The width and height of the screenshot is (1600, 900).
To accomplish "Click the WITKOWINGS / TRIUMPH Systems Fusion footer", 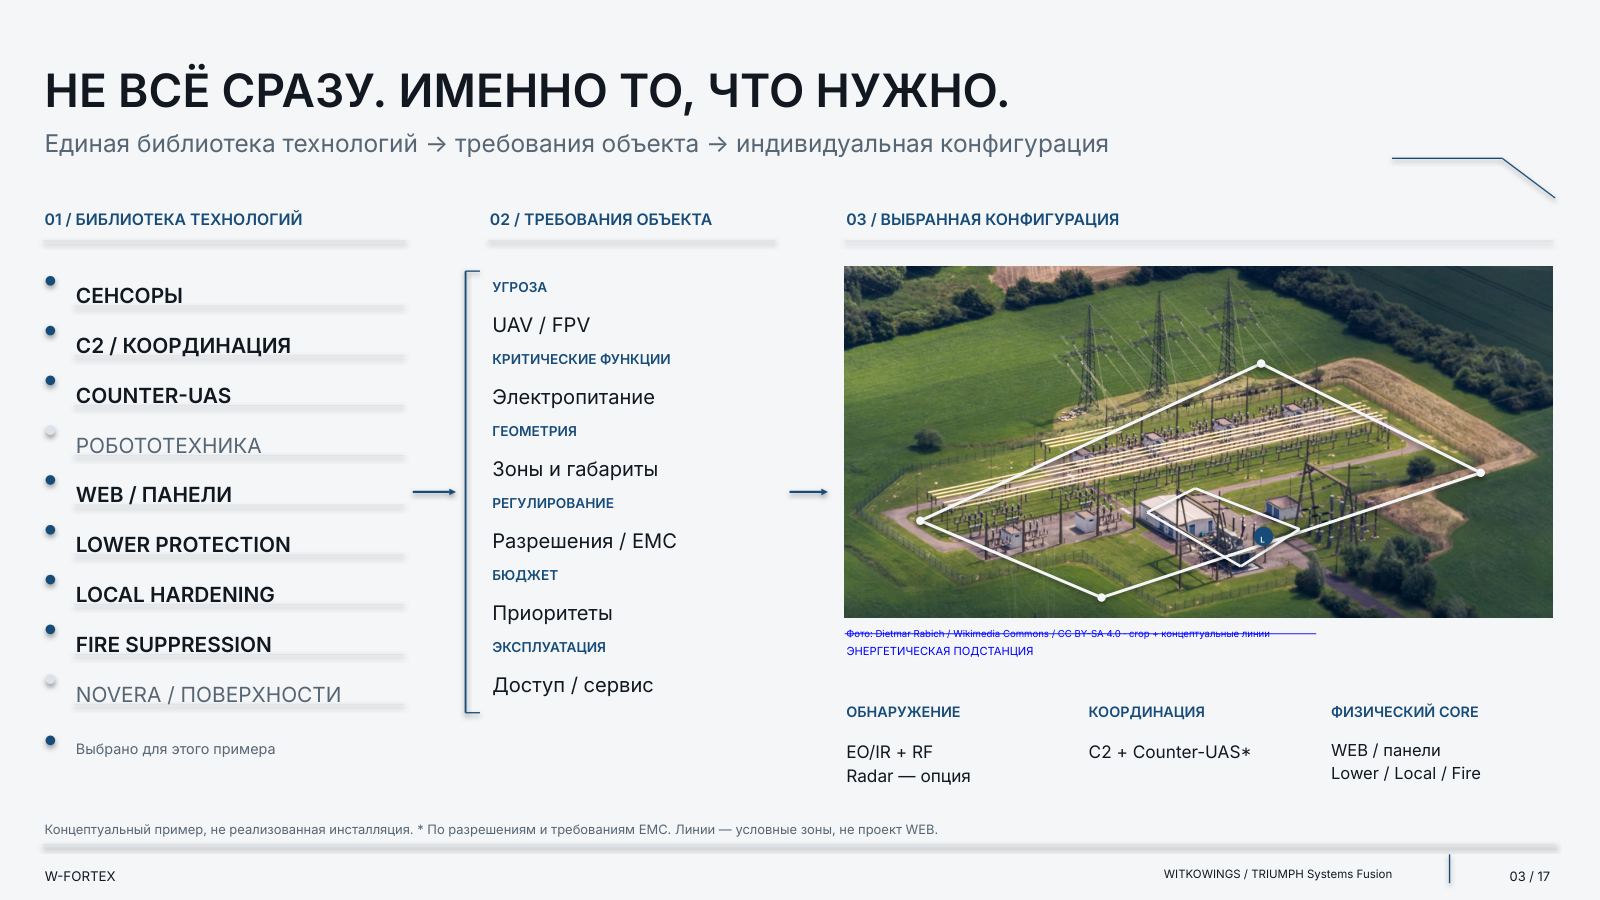I will click(x=1278, y=874).
